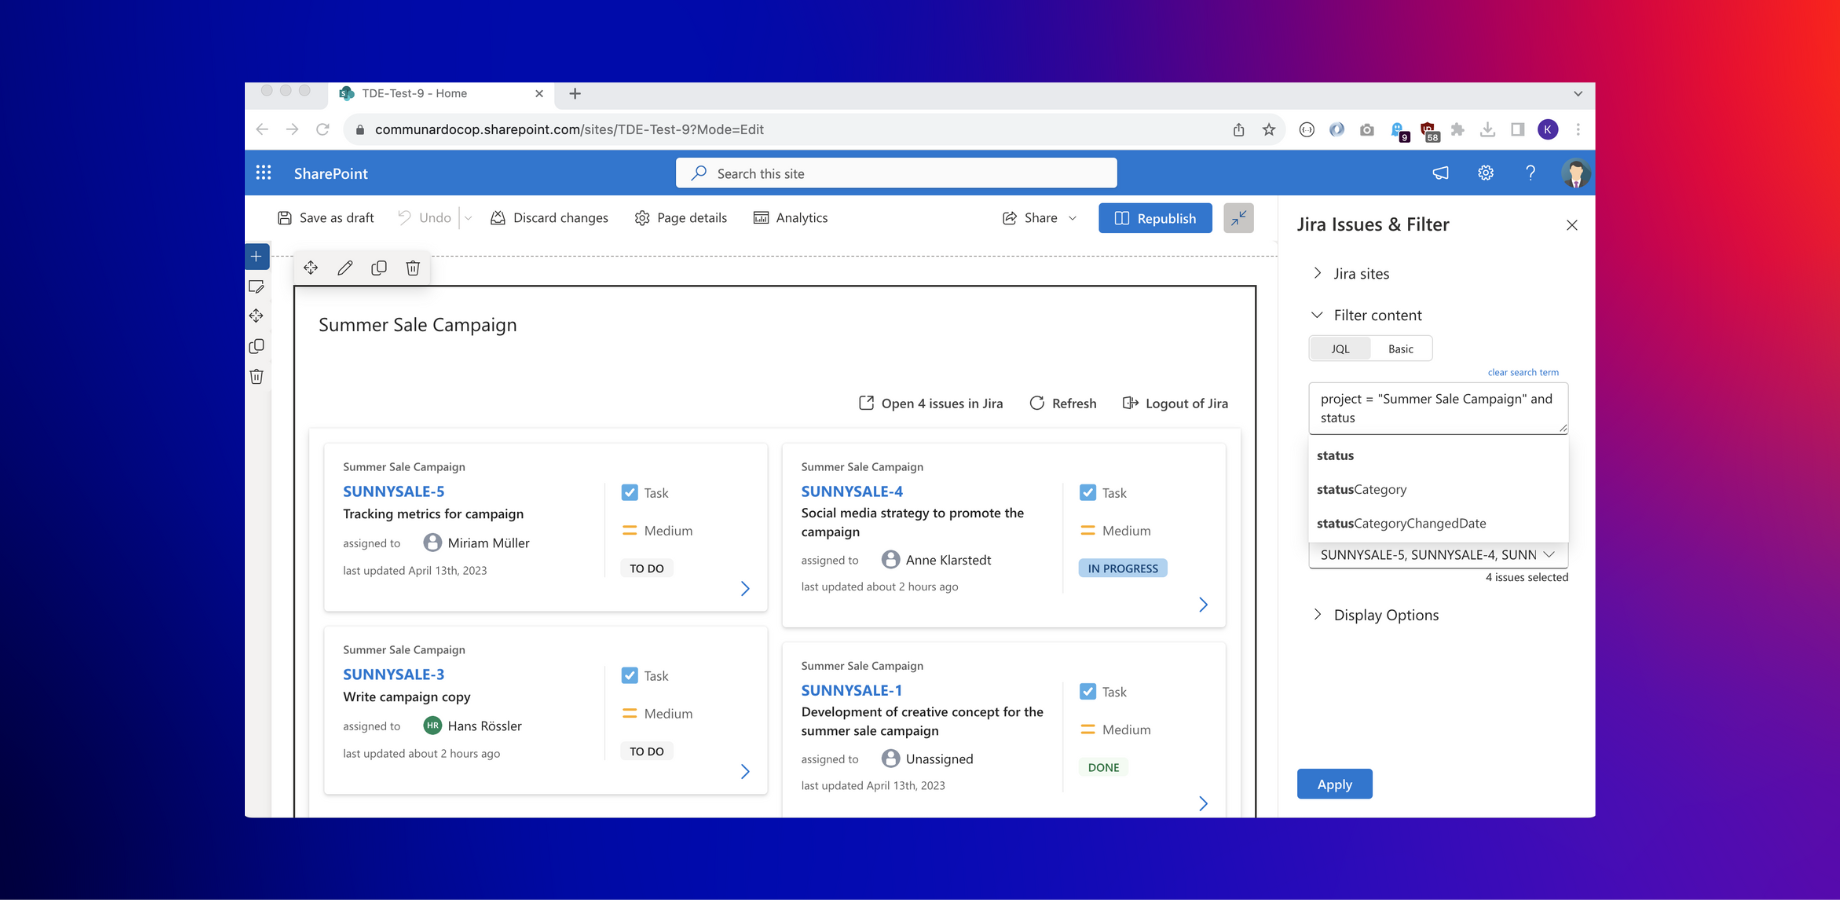The width and height of the screenshot is (1840, 900).
Task: Open the browser extensions puzzle icon
Action: point(1458,129)
